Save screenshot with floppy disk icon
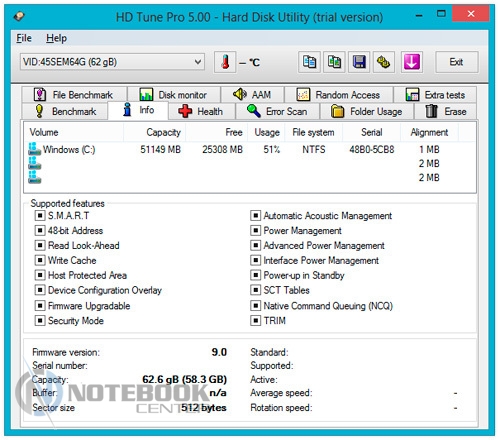 [359, 62]
